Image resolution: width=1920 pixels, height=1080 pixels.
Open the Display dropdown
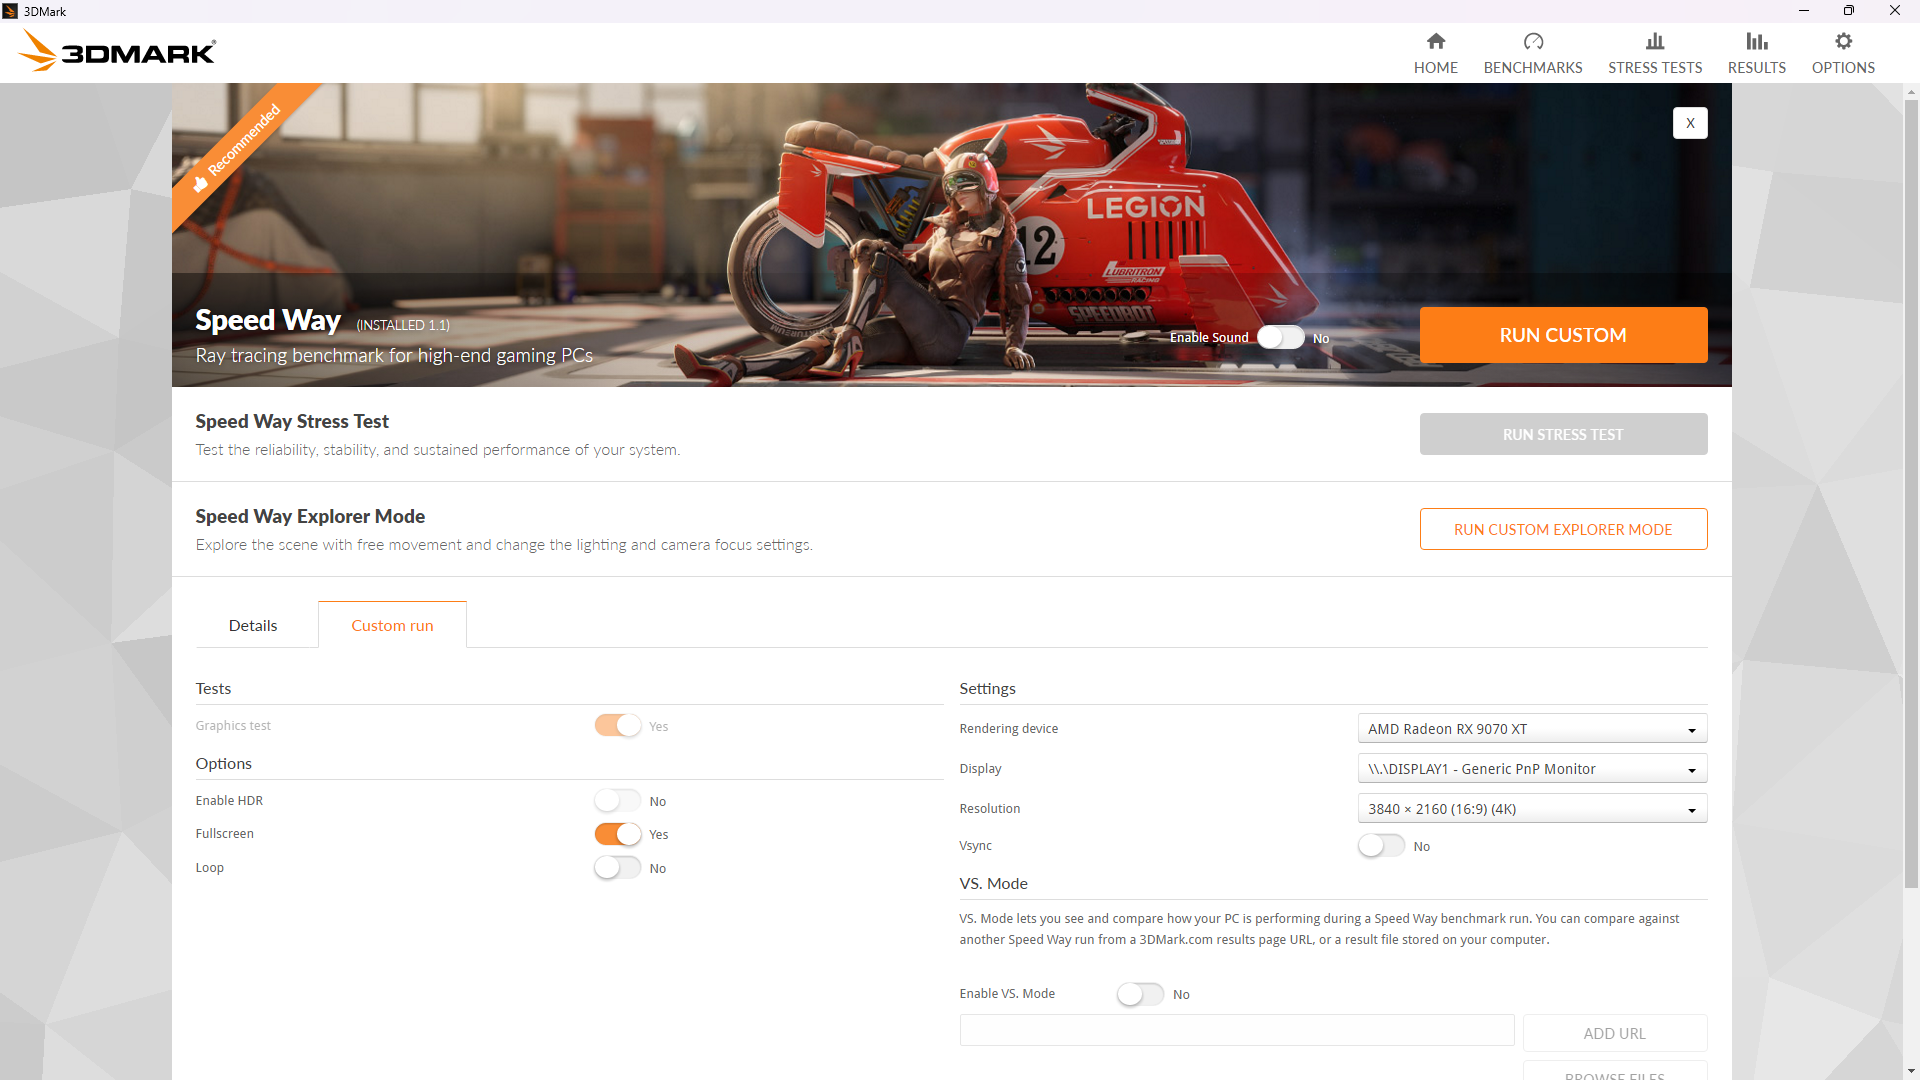pyautogui.click(x=1531, y=769)
